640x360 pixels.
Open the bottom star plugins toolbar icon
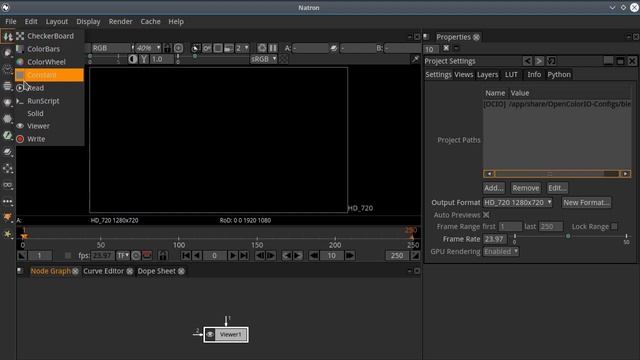(x=8, y=234)
